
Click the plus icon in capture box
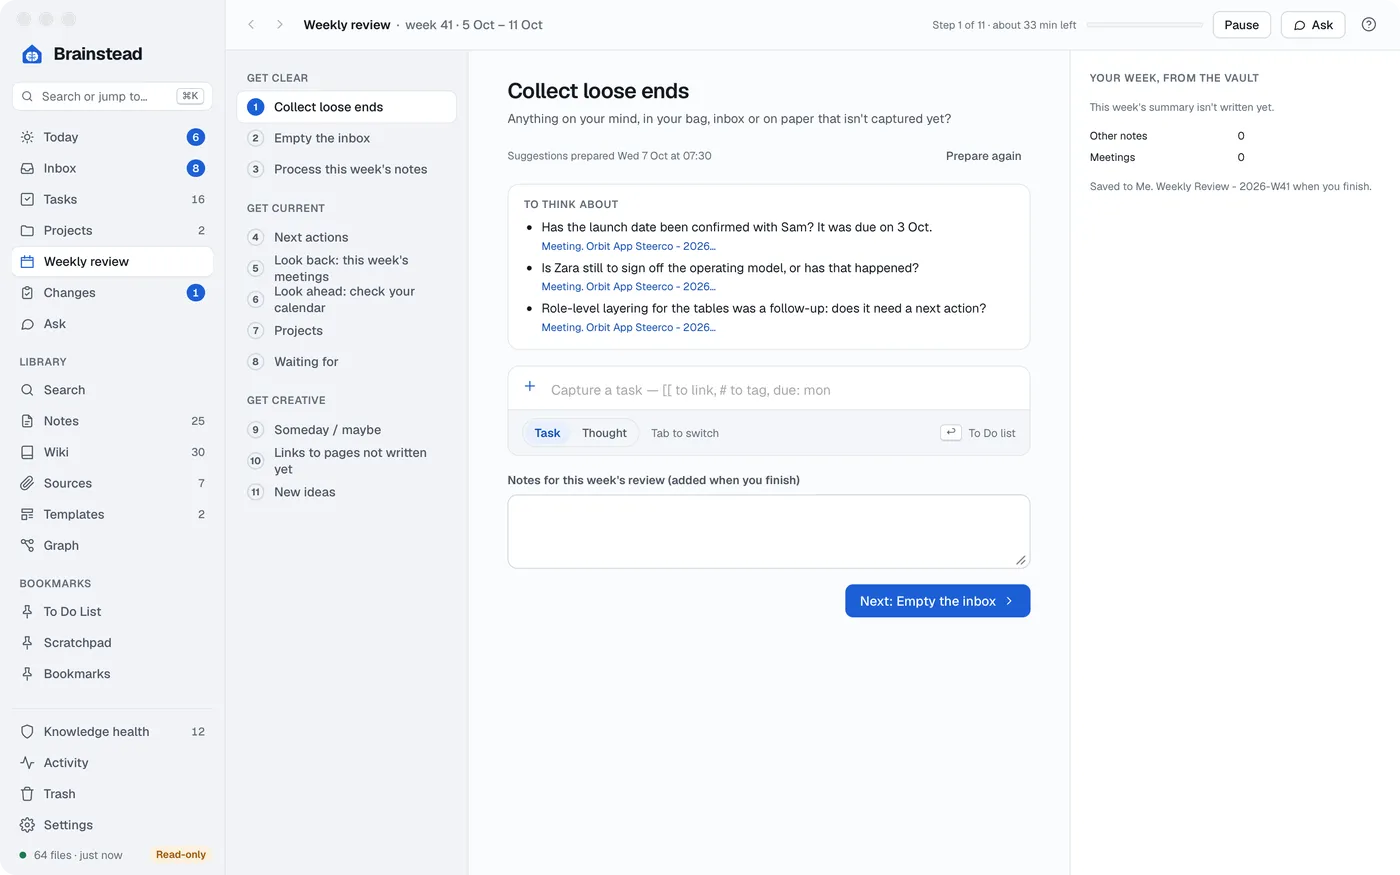click(x=530, y=387)
